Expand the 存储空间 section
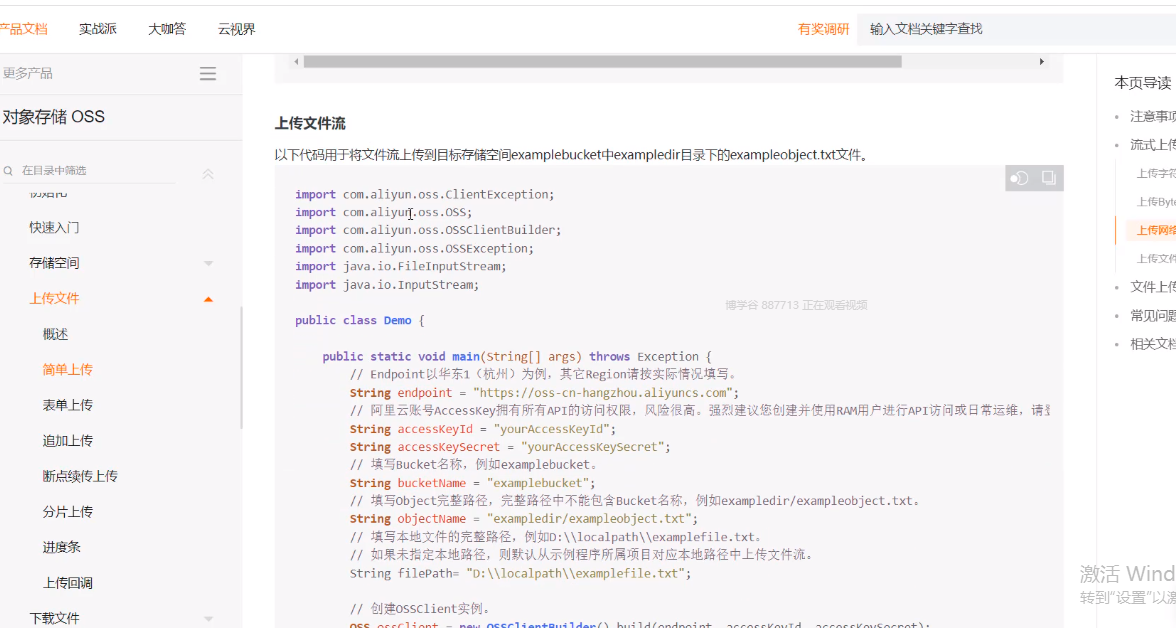The height and width of the screenshot is (628, 1176). (x=208, y=263)
